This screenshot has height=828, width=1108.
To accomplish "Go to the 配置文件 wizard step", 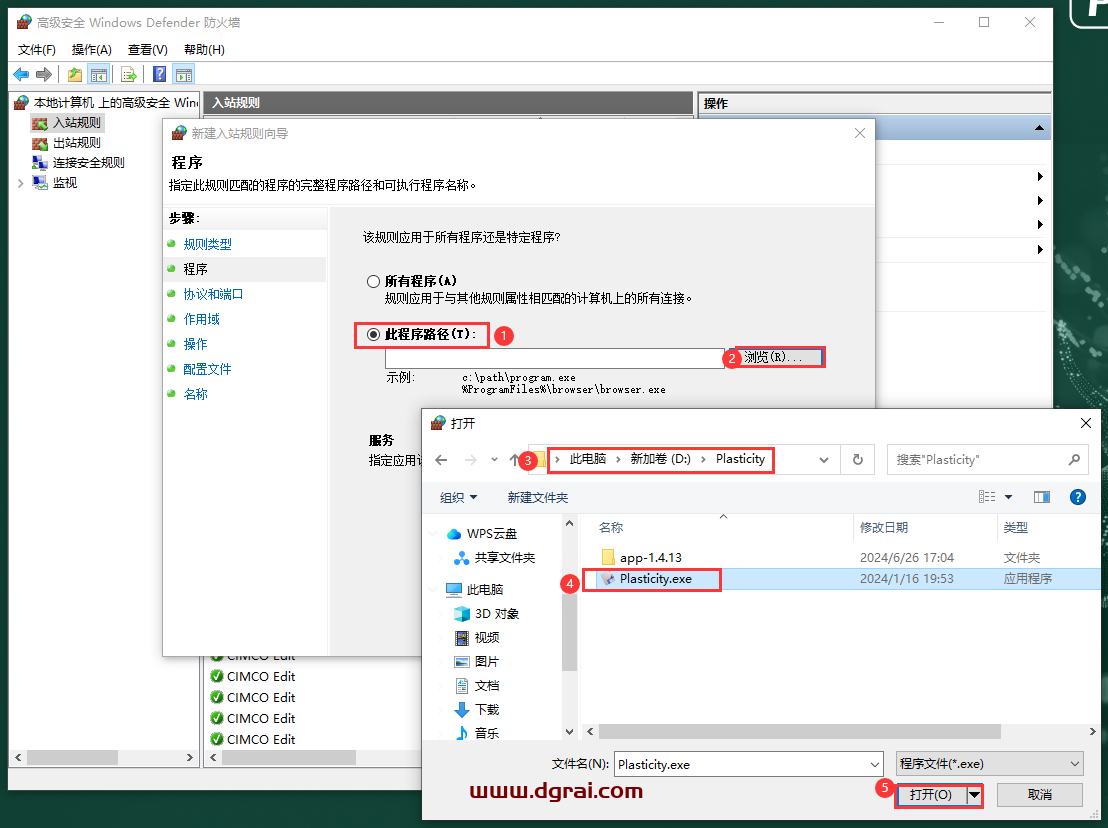I will (x=208, y=369).
